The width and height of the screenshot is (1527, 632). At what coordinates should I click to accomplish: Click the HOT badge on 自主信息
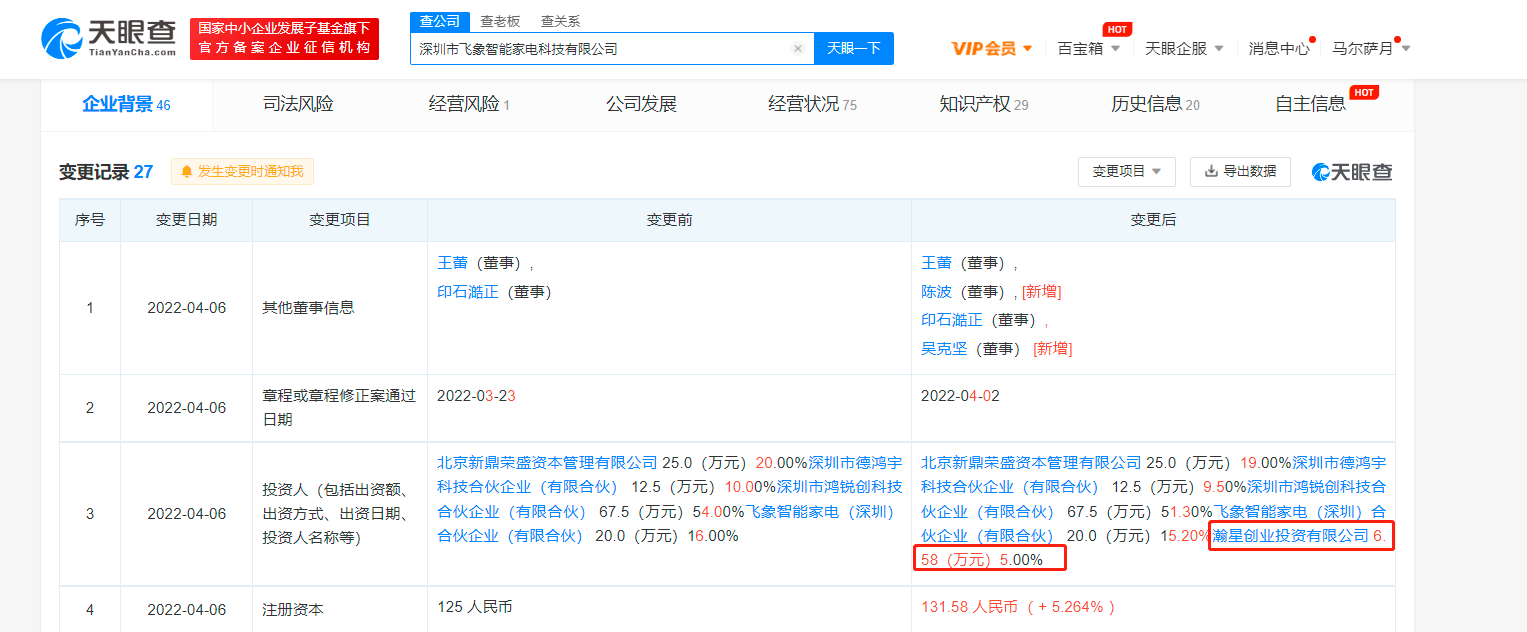1364,92
